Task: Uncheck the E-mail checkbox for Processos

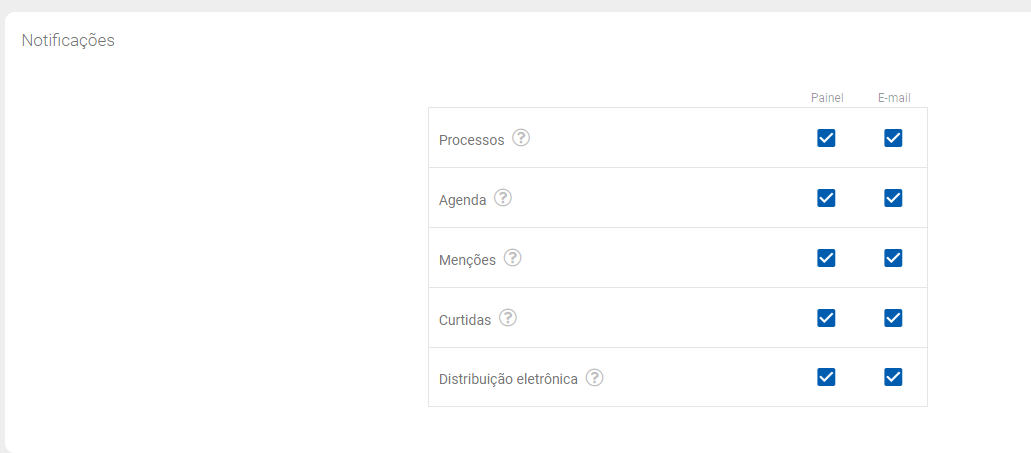Action: [x=893, y=138]
